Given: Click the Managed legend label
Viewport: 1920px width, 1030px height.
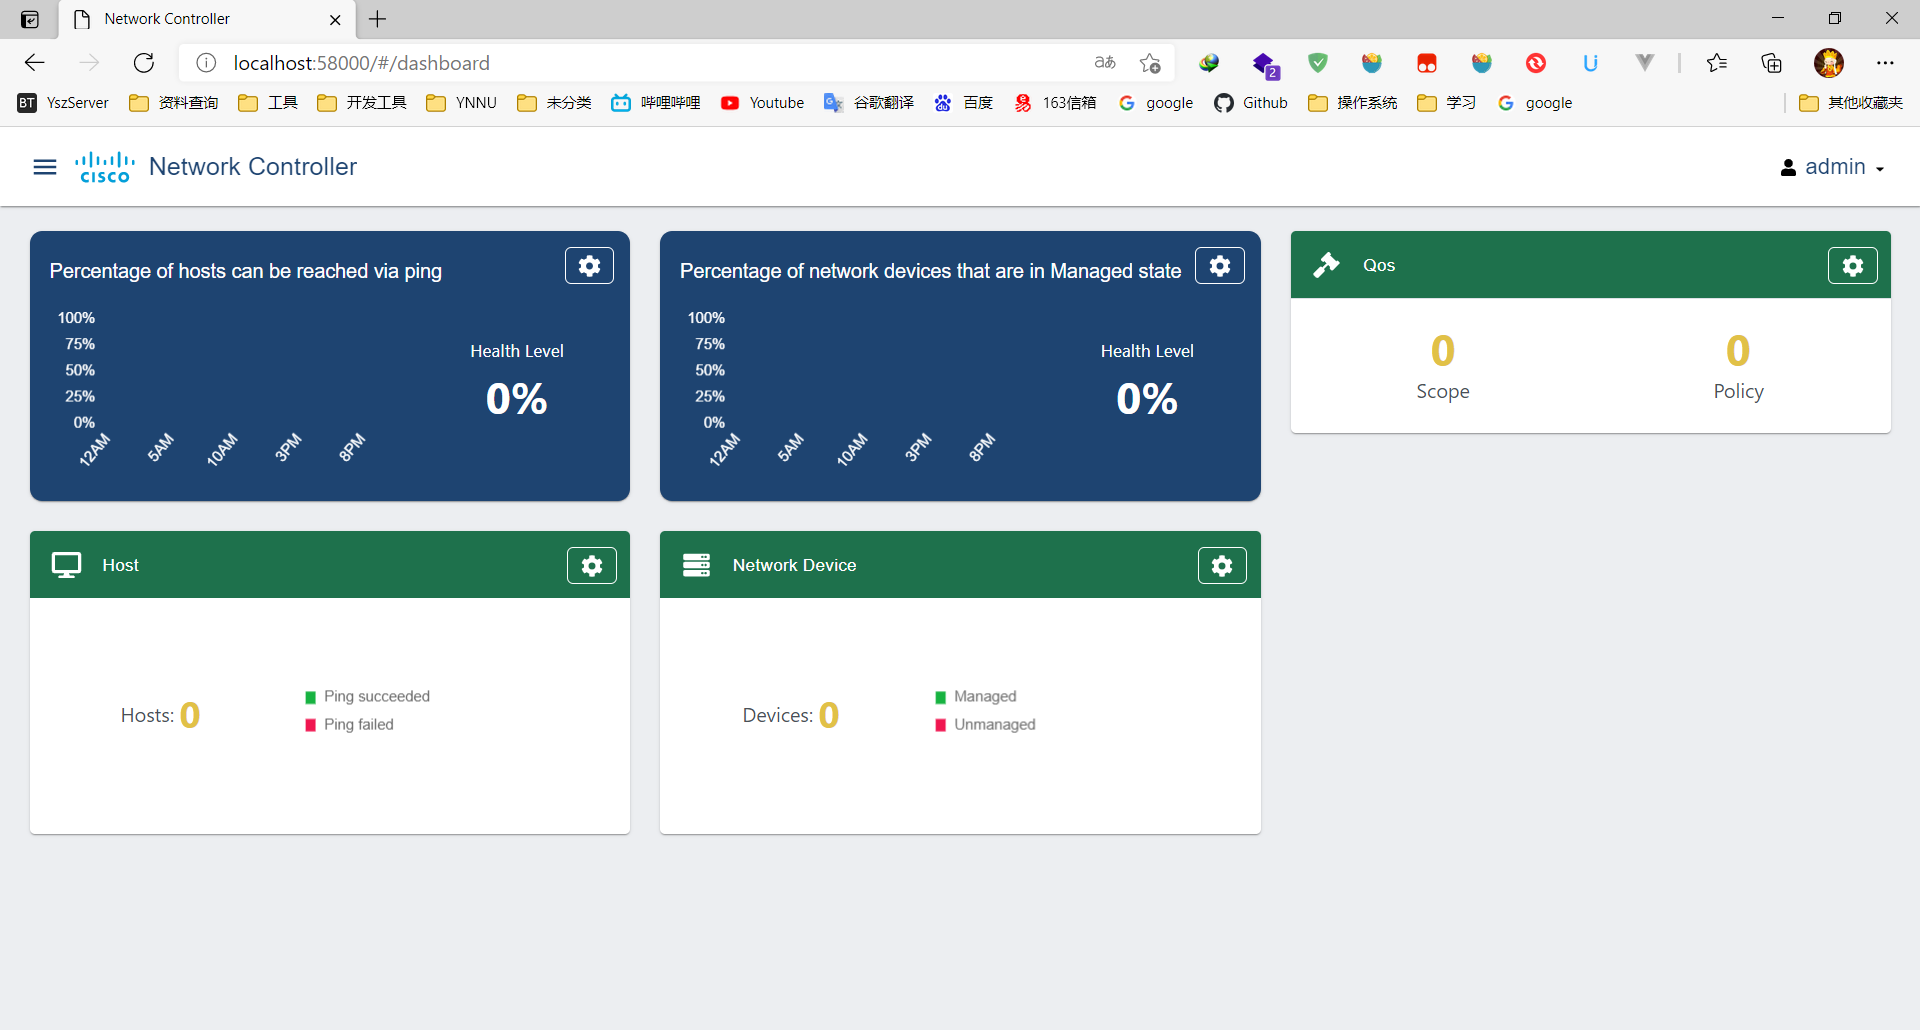Looking at the screenshot, I should click(985, 696).
